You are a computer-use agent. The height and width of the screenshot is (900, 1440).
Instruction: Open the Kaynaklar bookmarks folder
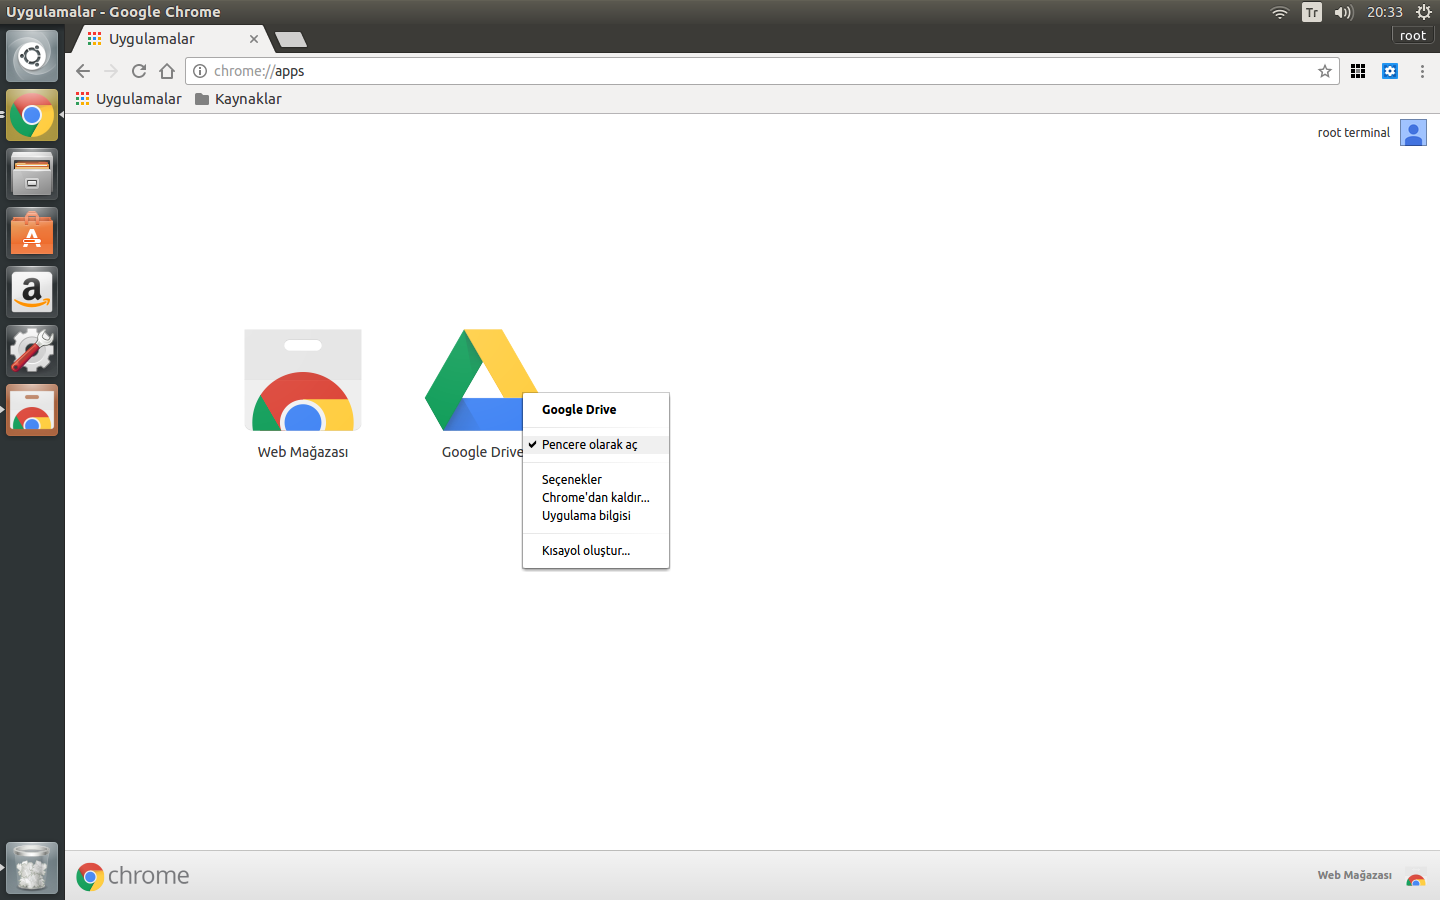pyautogui.click(x=238, y=99)
